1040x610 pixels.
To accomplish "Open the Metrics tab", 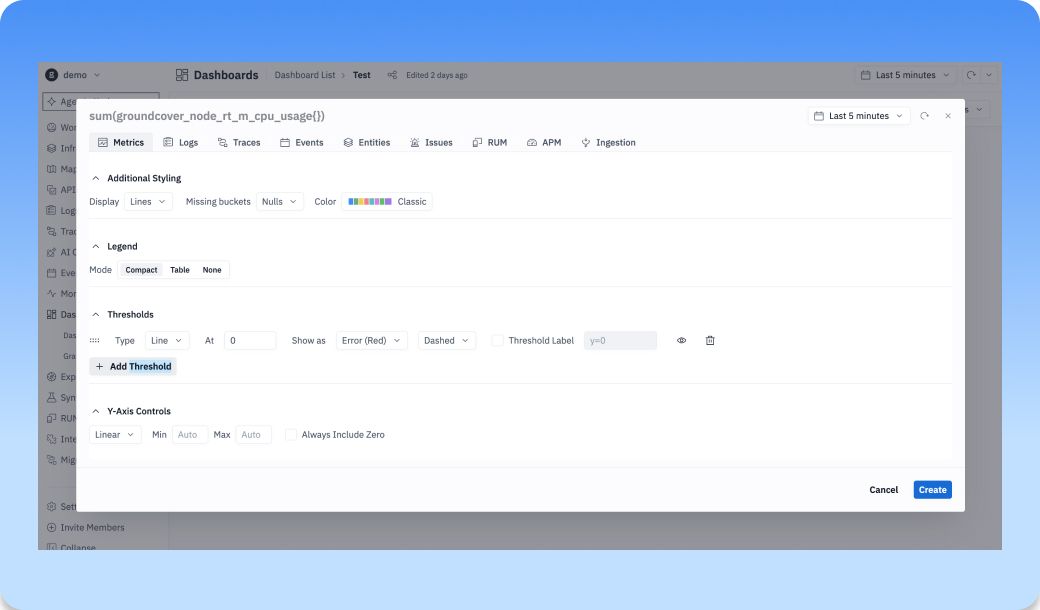I will pyautogui.click(x=121, y=143).
